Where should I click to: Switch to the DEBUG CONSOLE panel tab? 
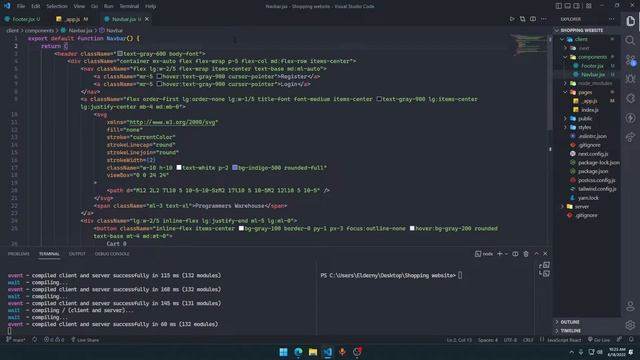112,254
